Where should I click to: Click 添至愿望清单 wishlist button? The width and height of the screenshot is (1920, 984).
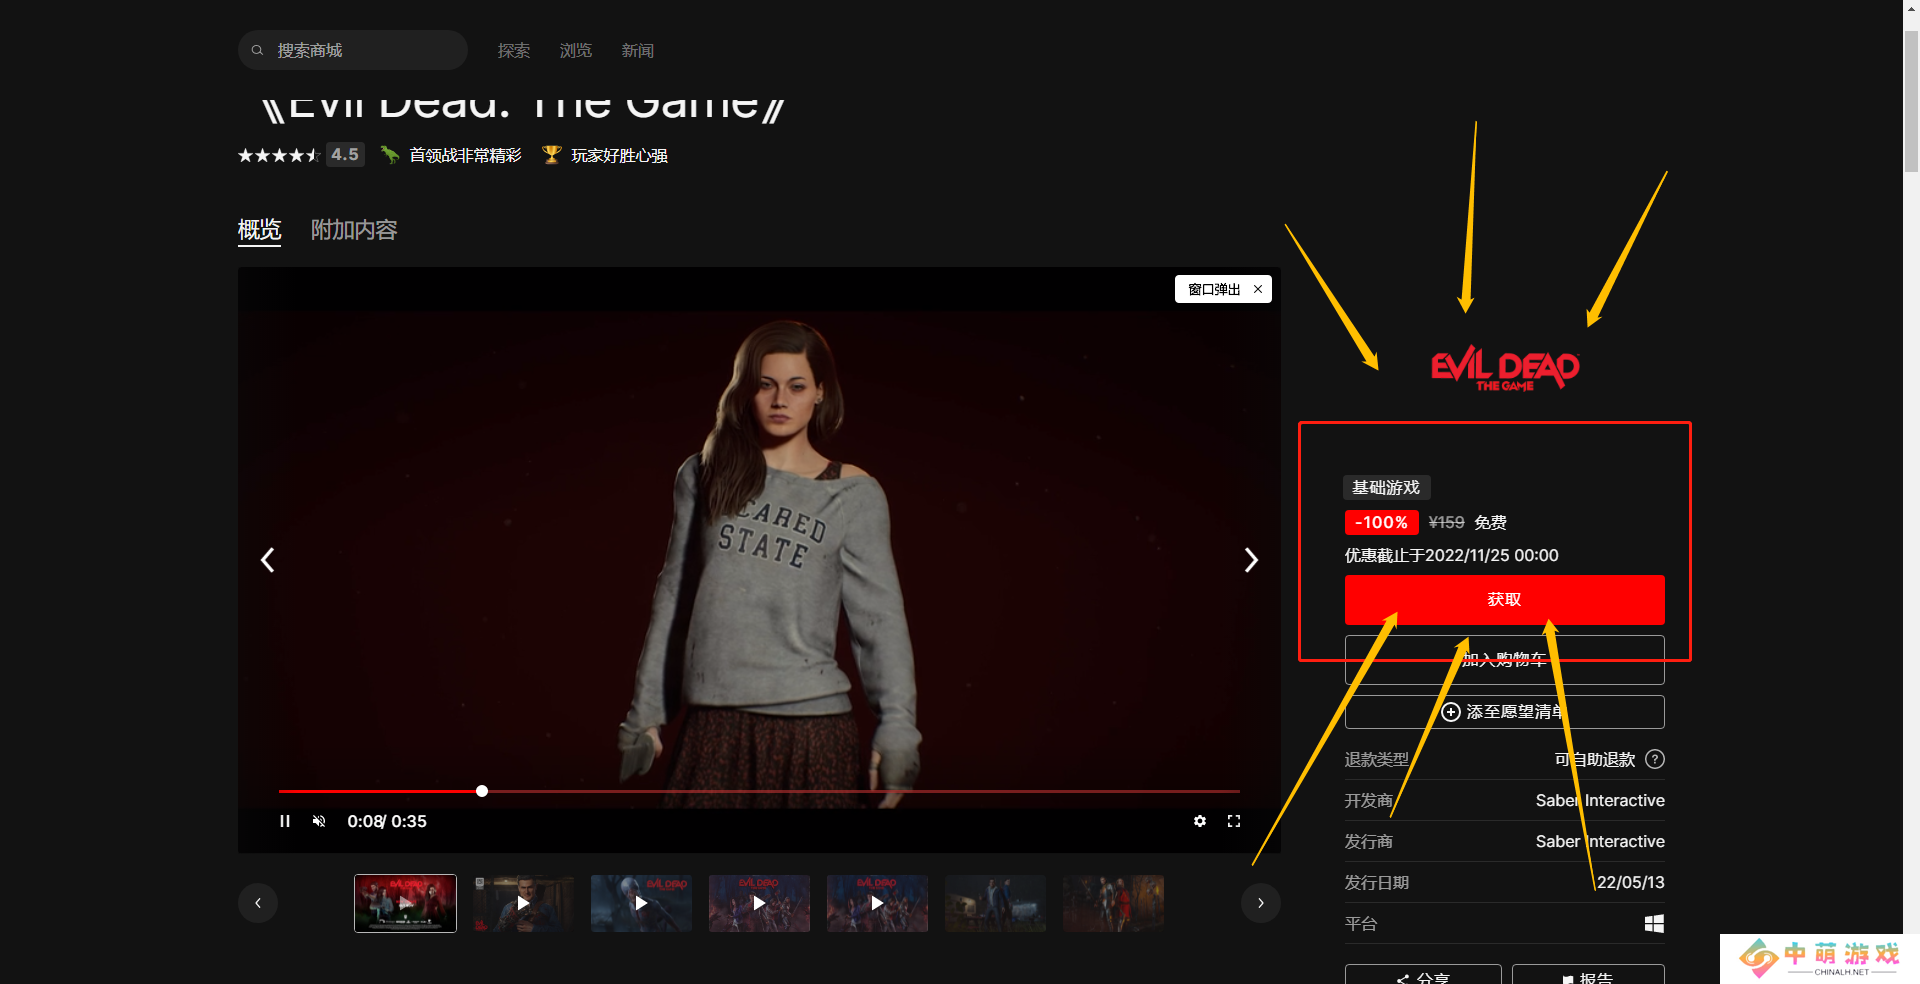(x=1504, y=712)
